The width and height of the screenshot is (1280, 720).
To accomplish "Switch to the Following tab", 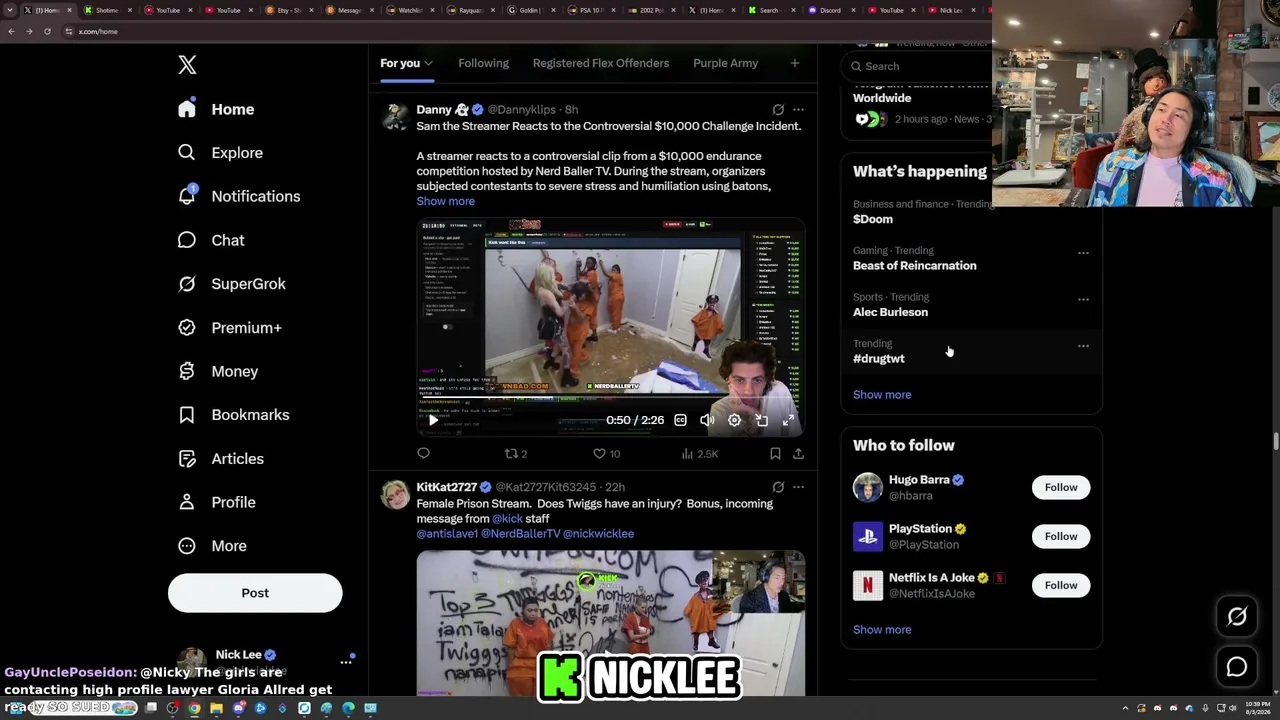I will click(x=483, y=63).
